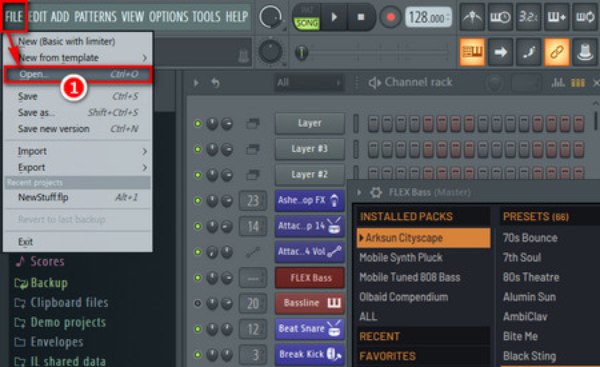Open the HELP menu
The width and height of the screenshot is (600, 367).
237,16
